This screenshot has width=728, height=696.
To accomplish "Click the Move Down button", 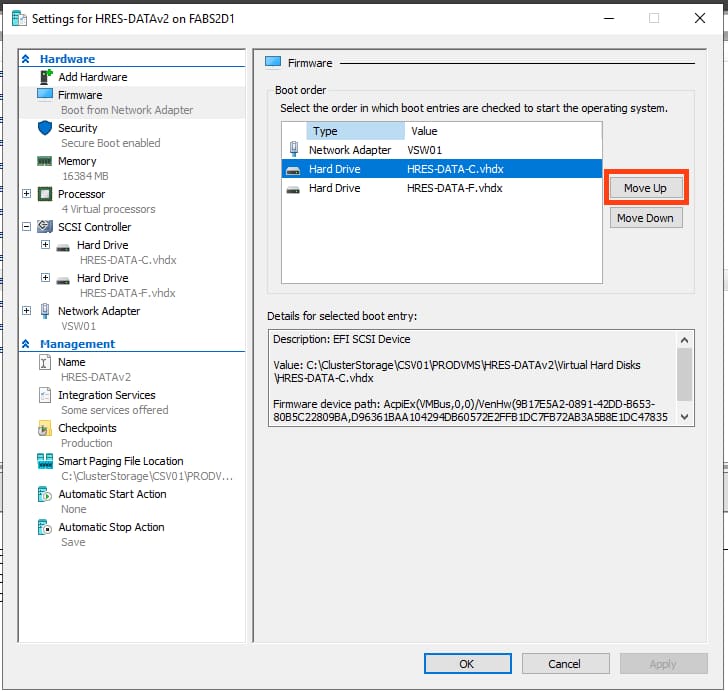I will [x=646, y=218].
